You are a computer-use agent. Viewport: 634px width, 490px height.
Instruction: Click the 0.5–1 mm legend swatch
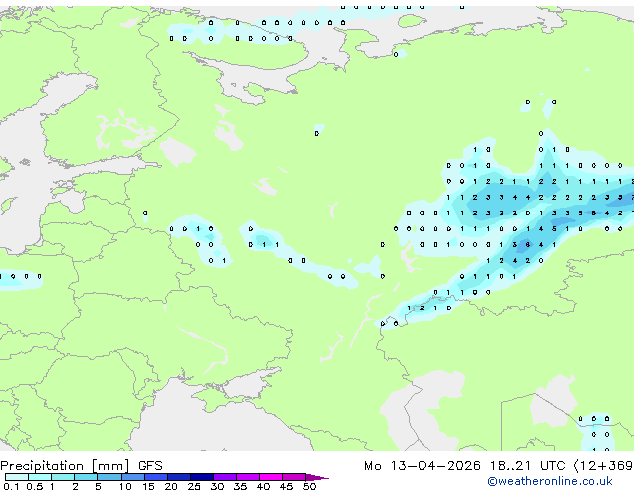point(40,477)
